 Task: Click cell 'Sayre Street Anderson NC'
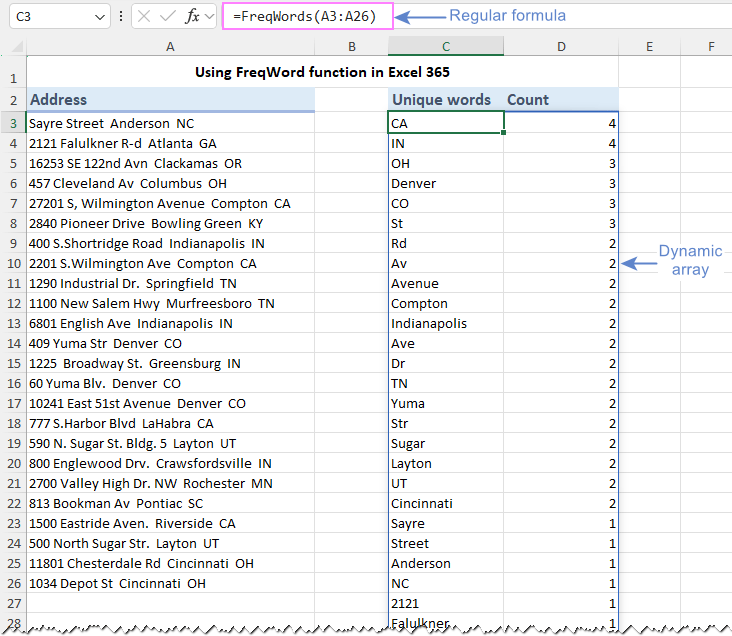(170, 123)
